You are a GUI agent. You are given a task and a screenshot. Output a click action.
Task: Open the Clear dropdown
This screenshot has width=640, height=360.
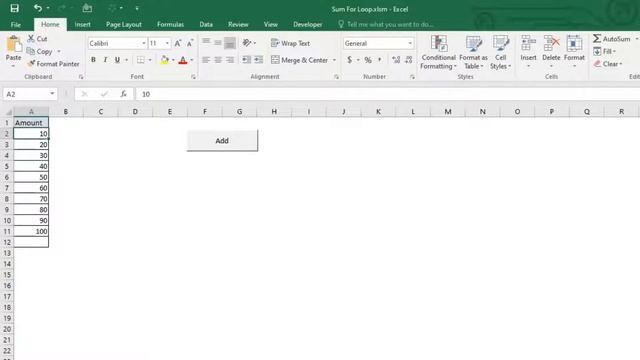point(608,64)
